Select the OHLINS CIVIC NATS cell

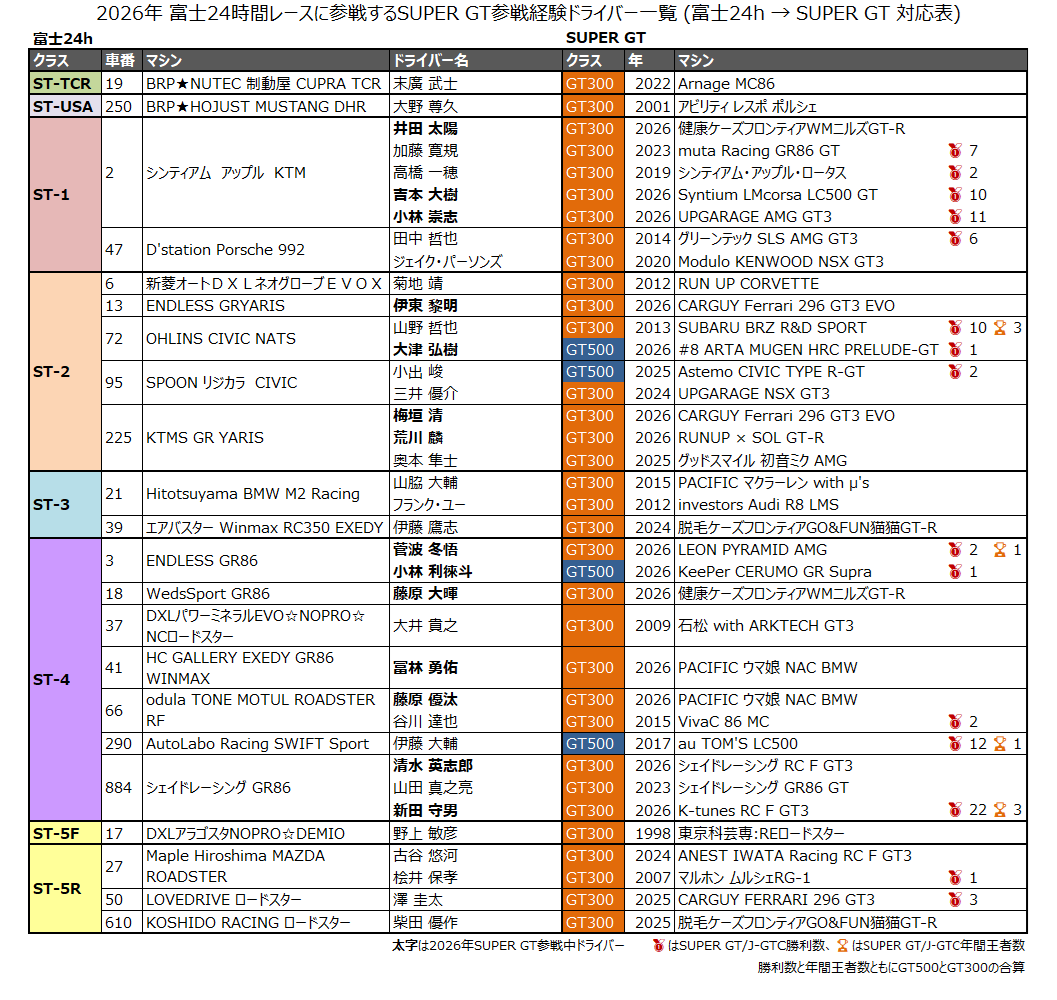pos(266,339)
